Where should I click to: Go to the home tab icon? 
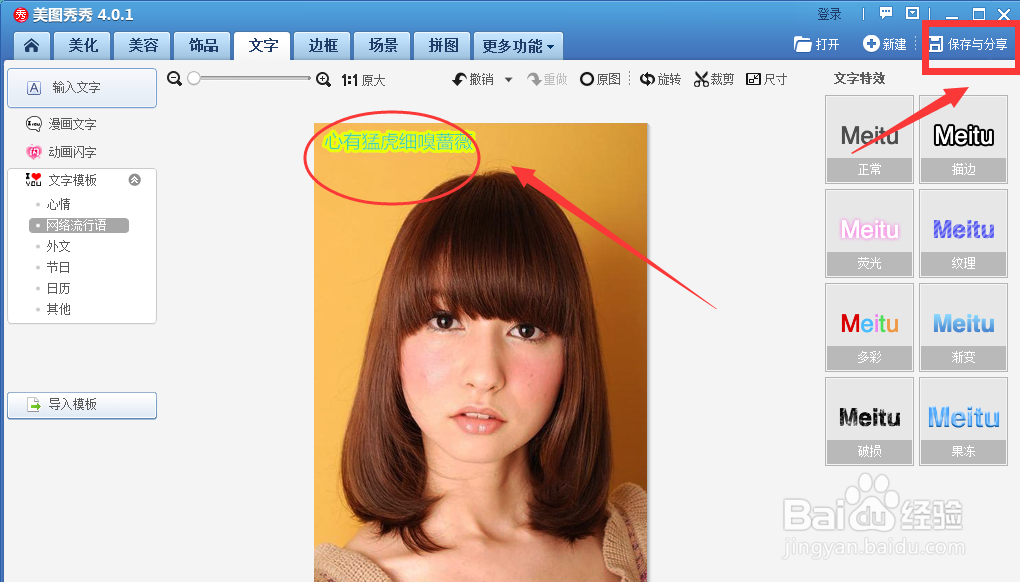tap(31, 46)
